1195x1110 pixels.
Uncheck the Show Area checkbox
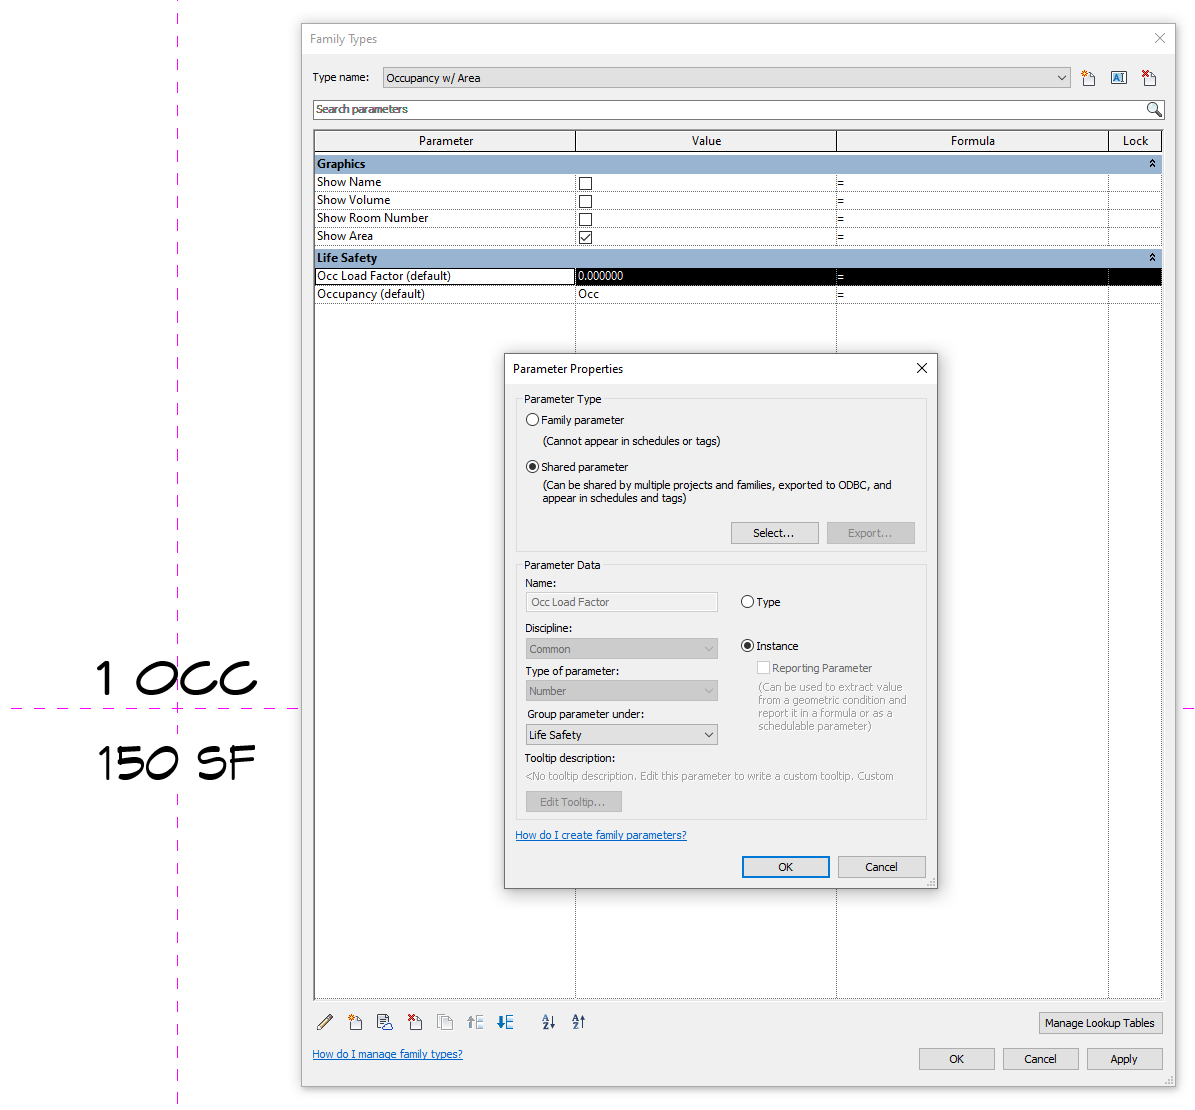(x=585, y=237)
